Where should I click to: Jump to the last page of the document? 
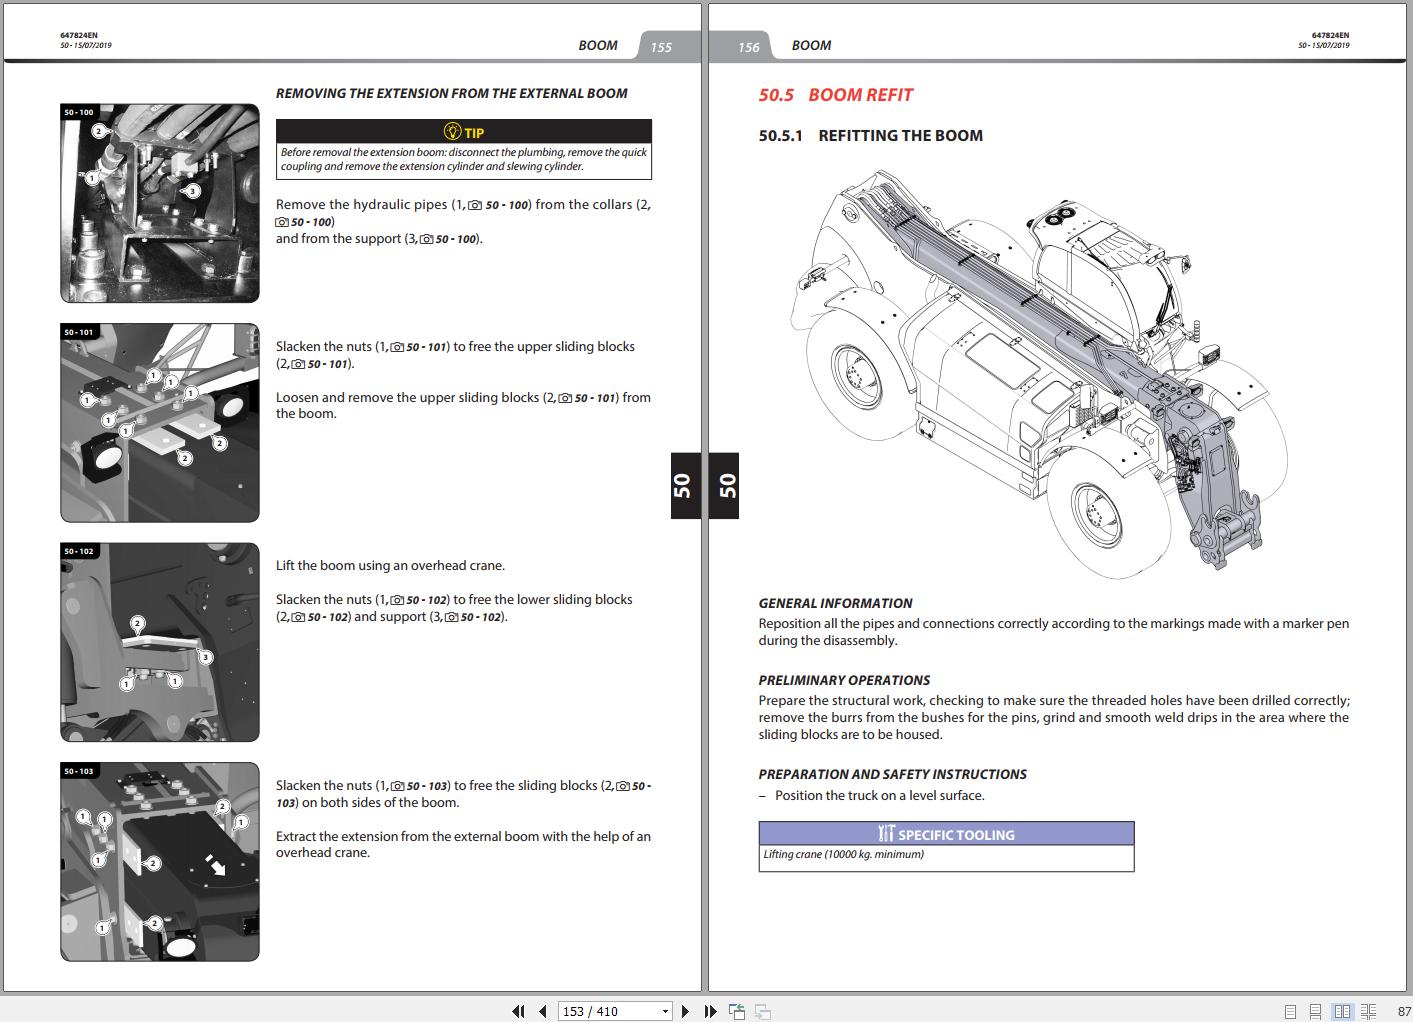[x=710, y=1011]
